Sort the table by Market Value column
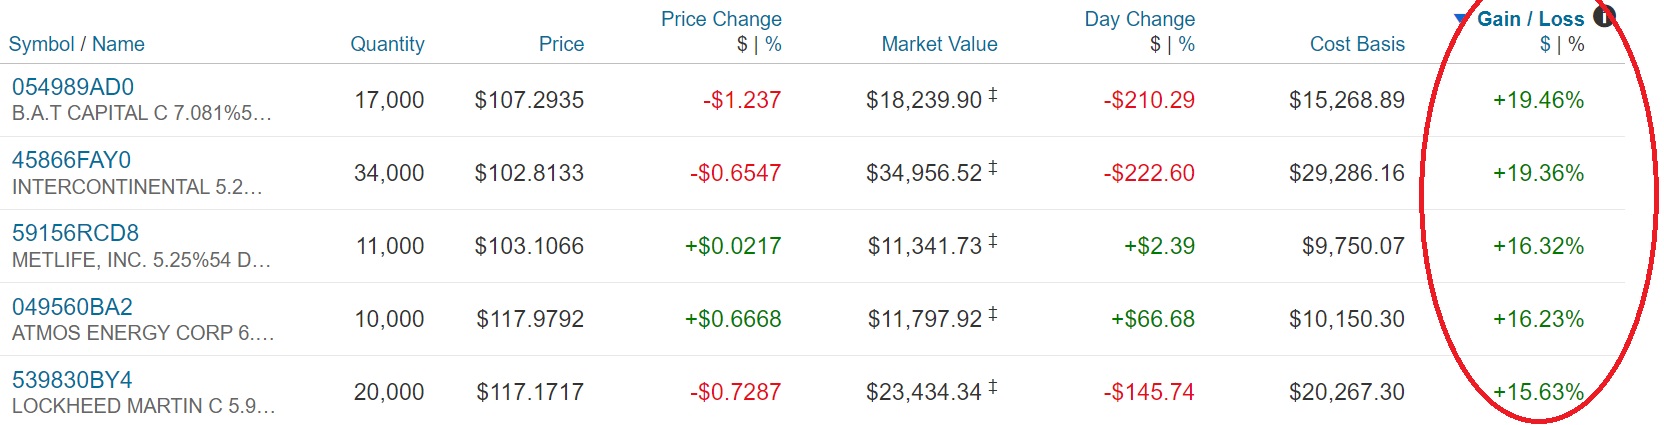 click(x=939, y=44)
